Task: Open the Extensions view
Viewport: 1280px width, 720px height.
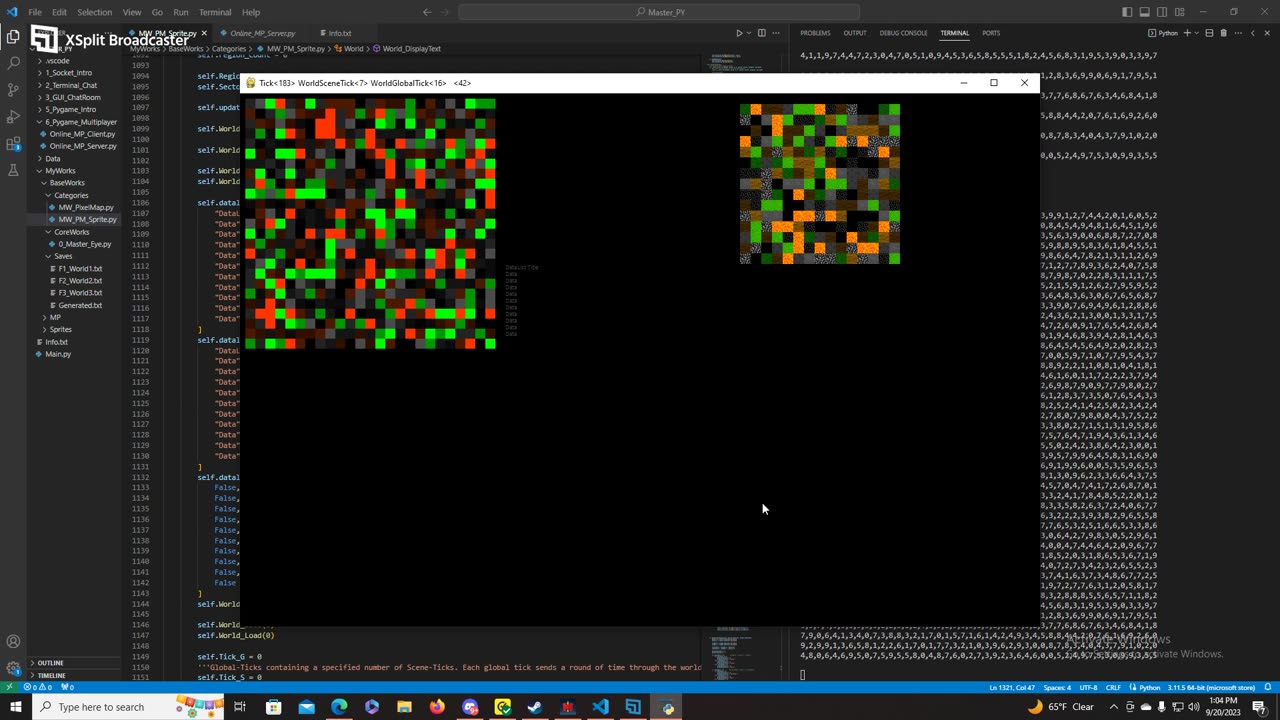Action: tap(13, 144)
